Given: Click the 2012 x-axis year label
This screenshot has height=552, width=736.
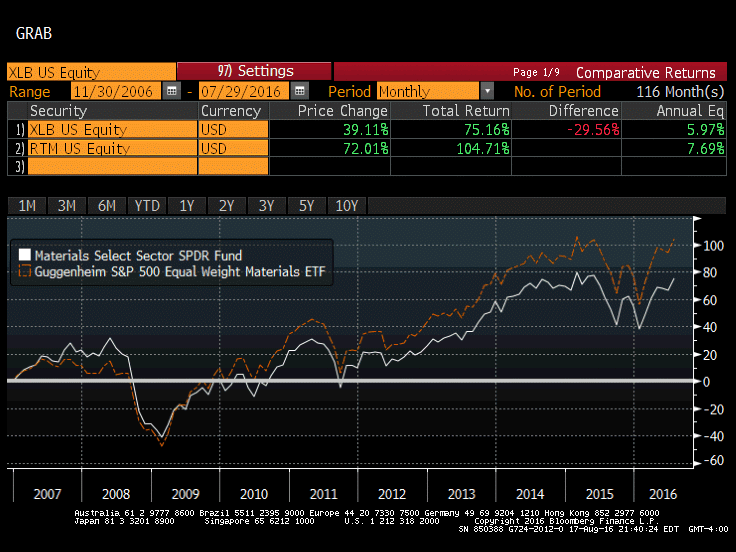Looking at the screenshot, I should [x=392, y=494].
